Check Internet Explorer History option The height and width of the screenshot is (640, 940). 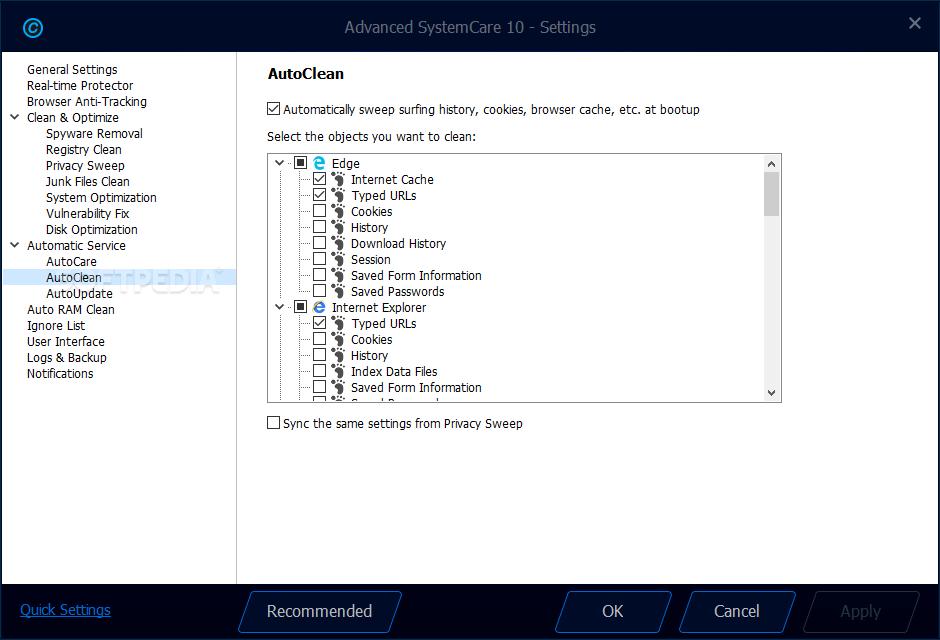point(320,355)
